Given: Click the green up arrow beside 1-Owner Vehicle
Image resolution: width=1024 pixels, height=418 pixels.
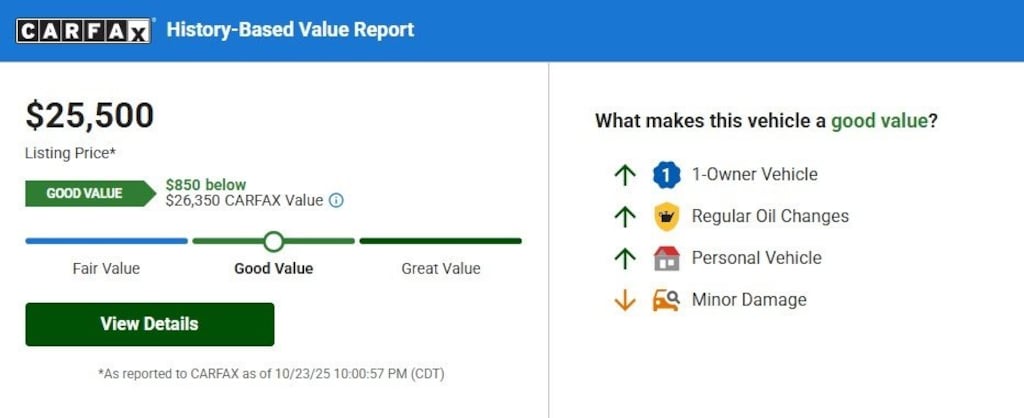Looking at the screenshot, I should 625,175.
